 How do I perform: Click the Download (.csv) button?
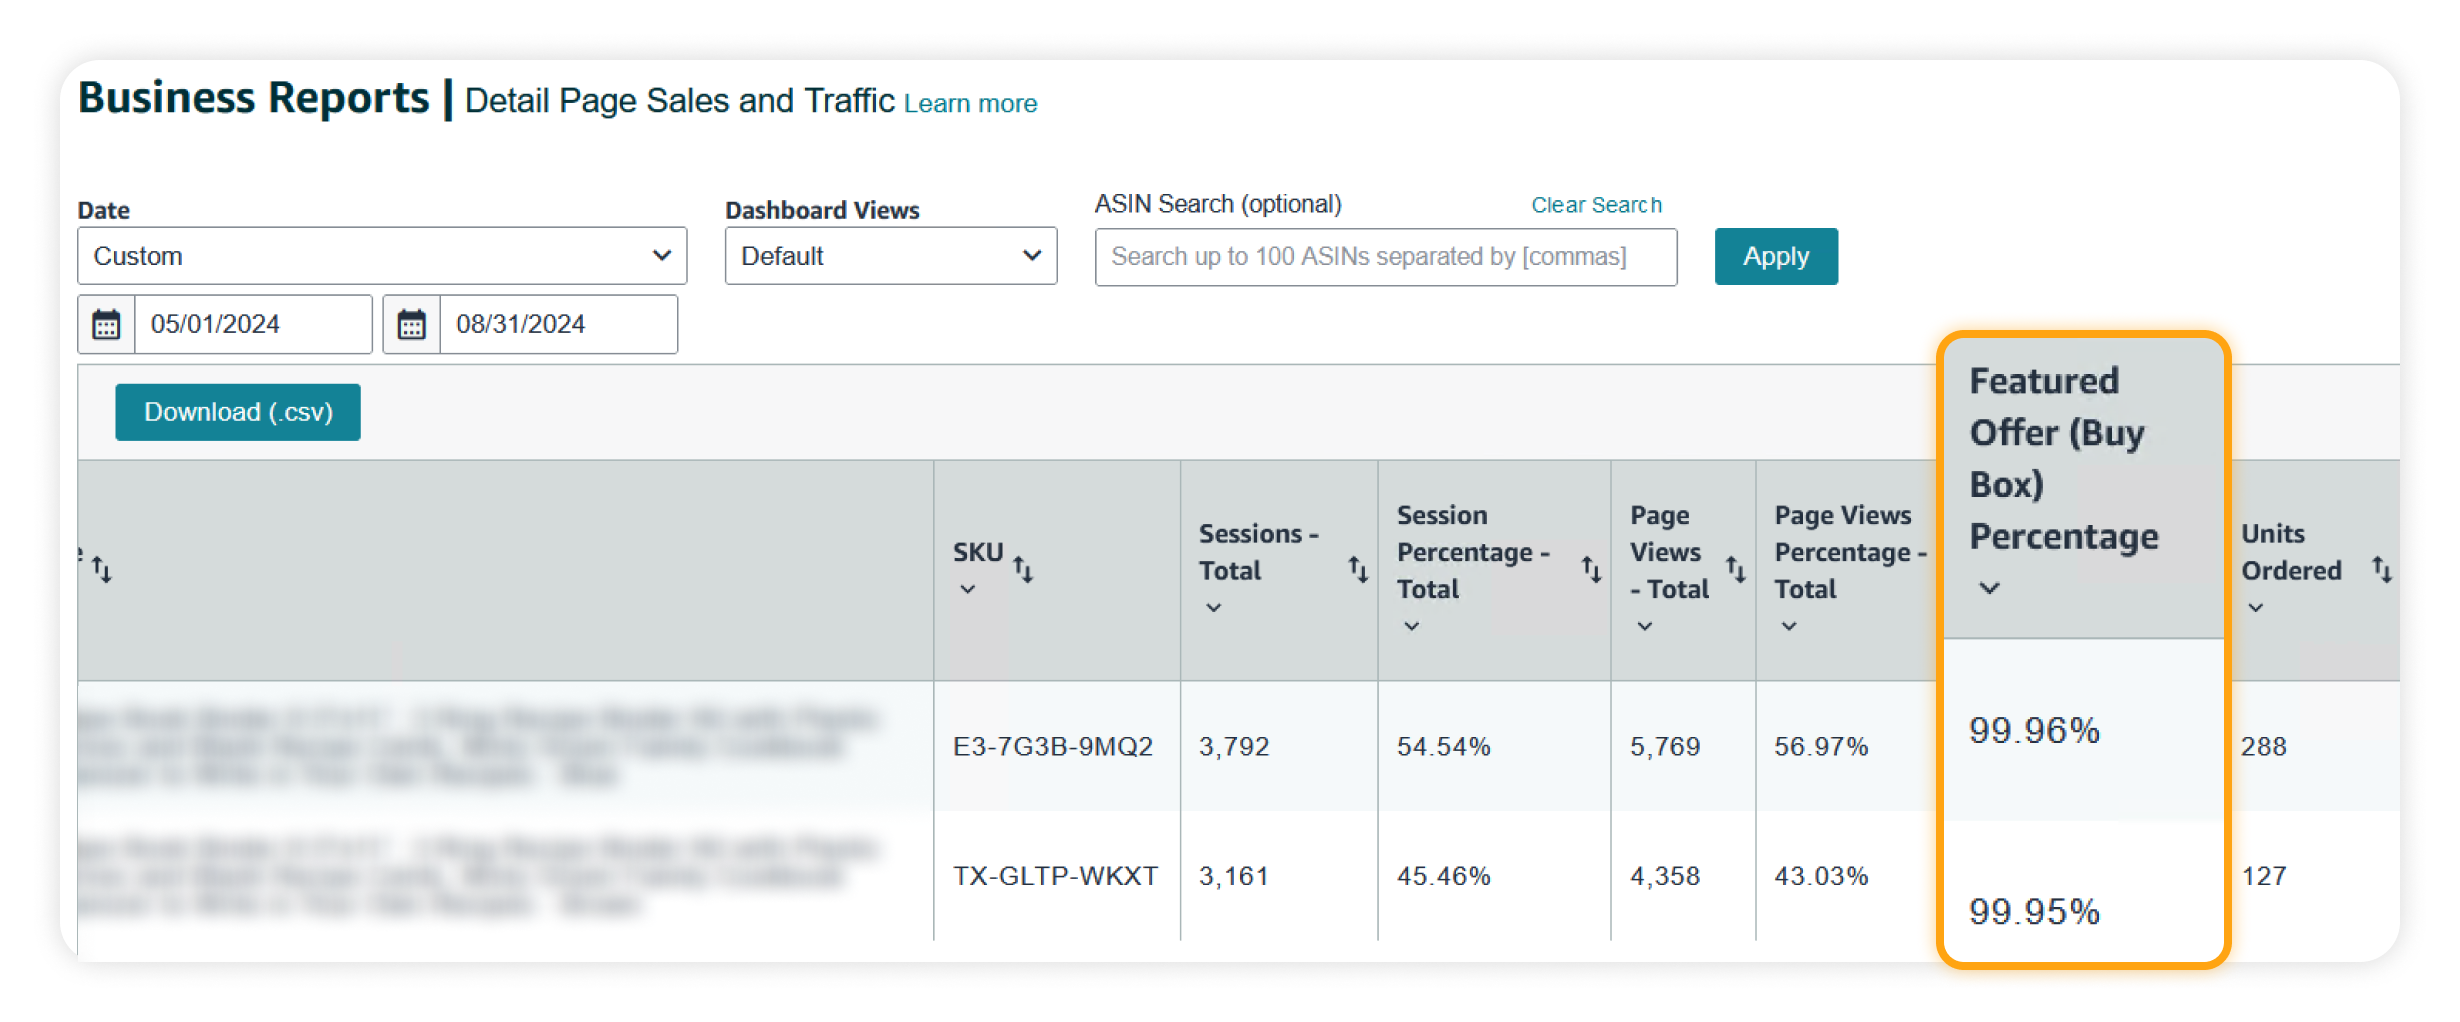coord(237,411)
